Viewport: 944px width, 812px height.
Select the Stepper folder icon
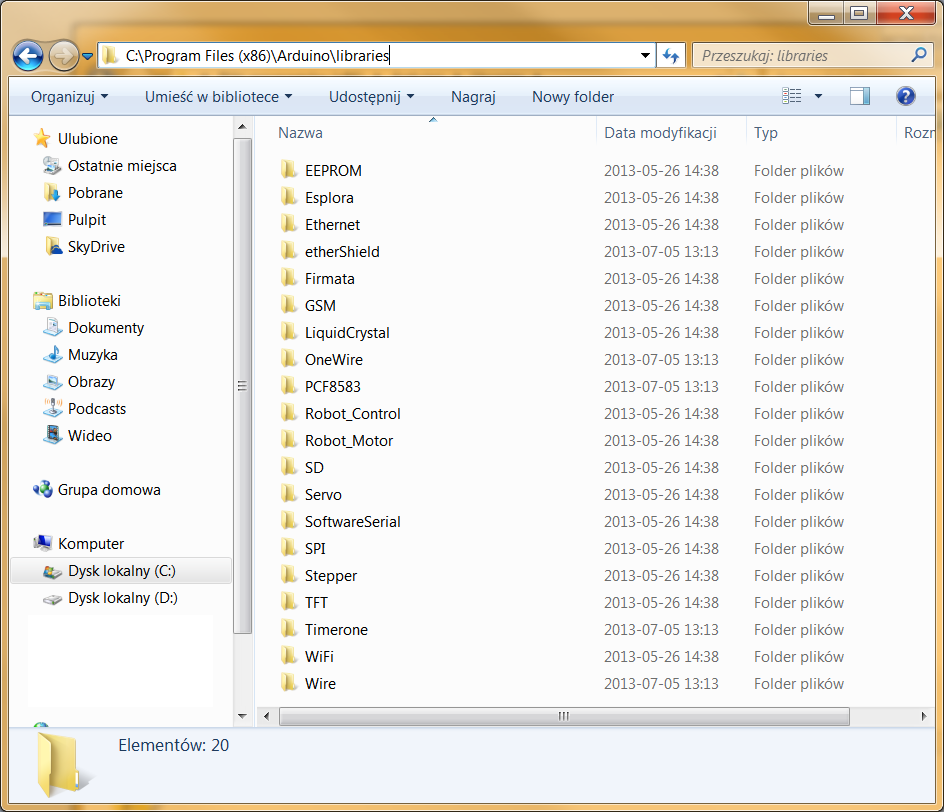click(x=289, y=575)
